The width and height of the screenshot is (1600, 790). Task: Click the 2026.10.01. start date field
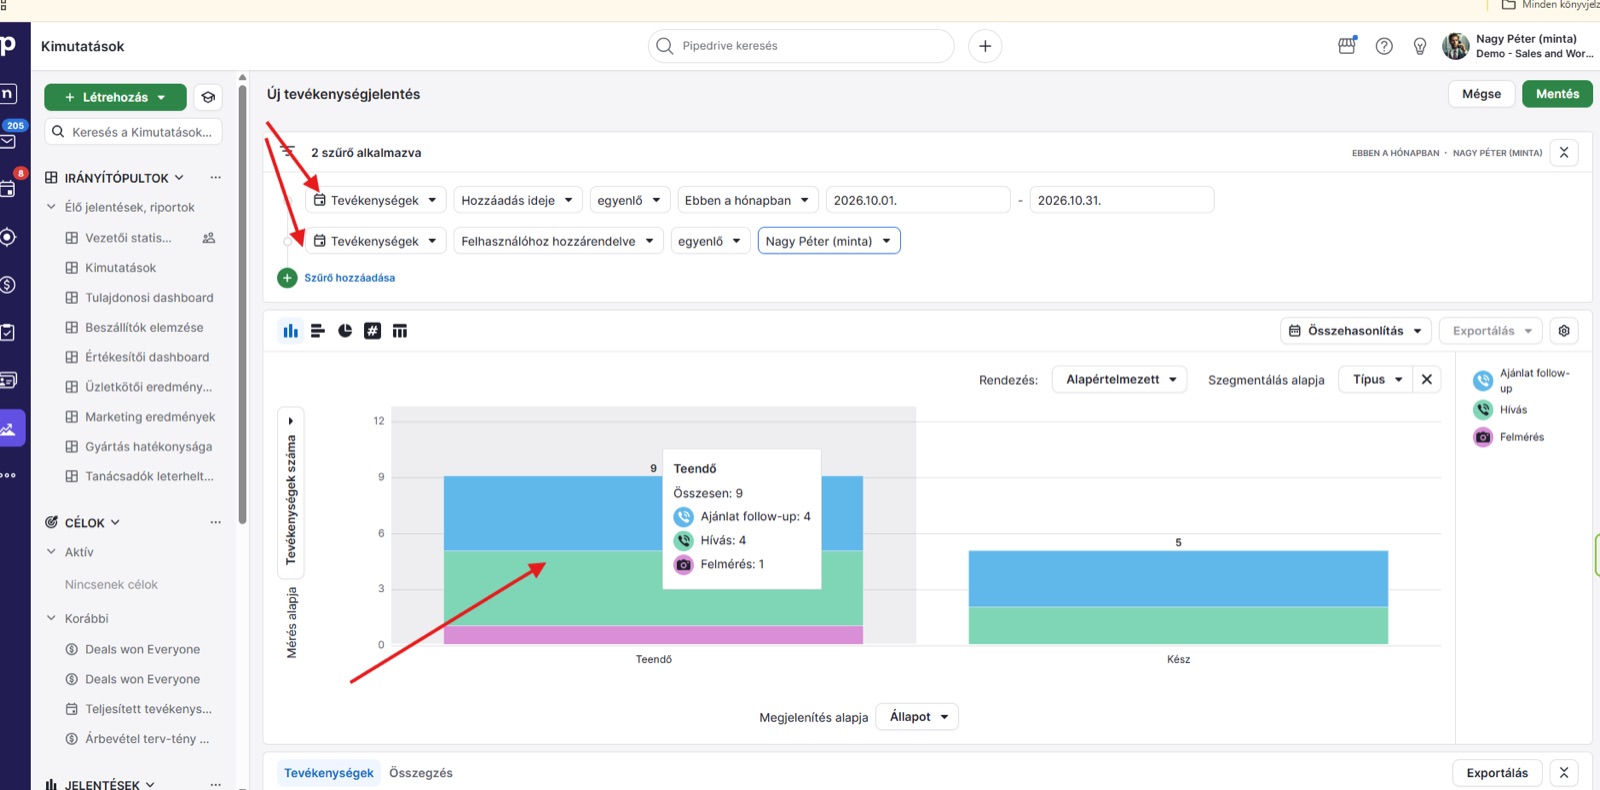918,200
